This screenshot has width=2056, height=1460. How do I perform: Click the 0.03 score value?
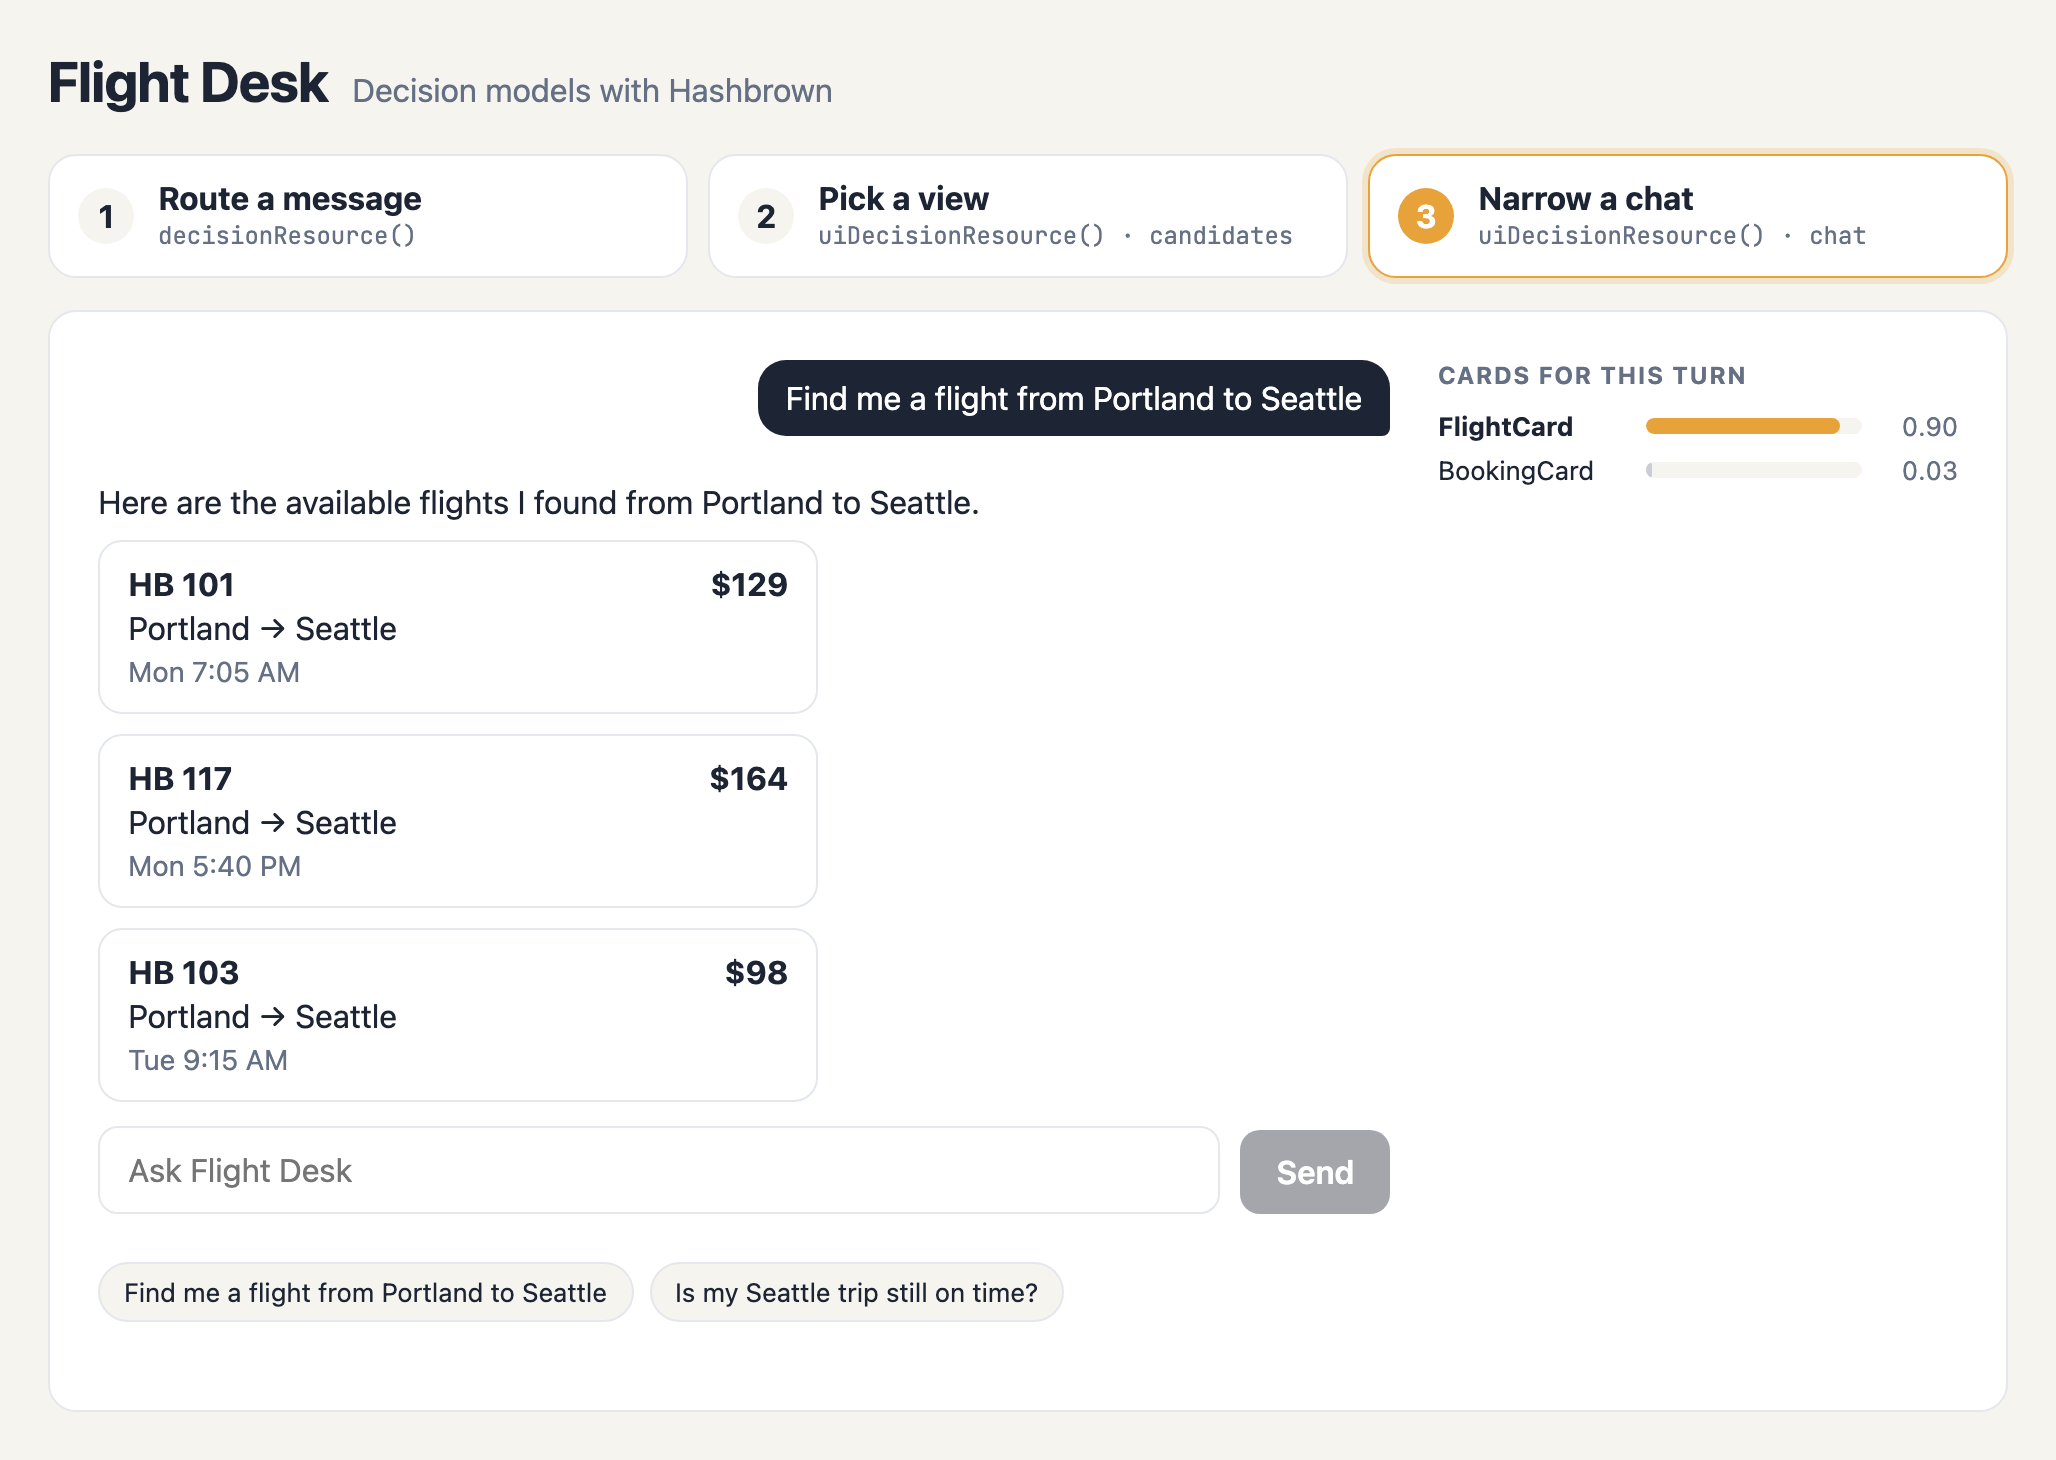[x=1929, y=471]
